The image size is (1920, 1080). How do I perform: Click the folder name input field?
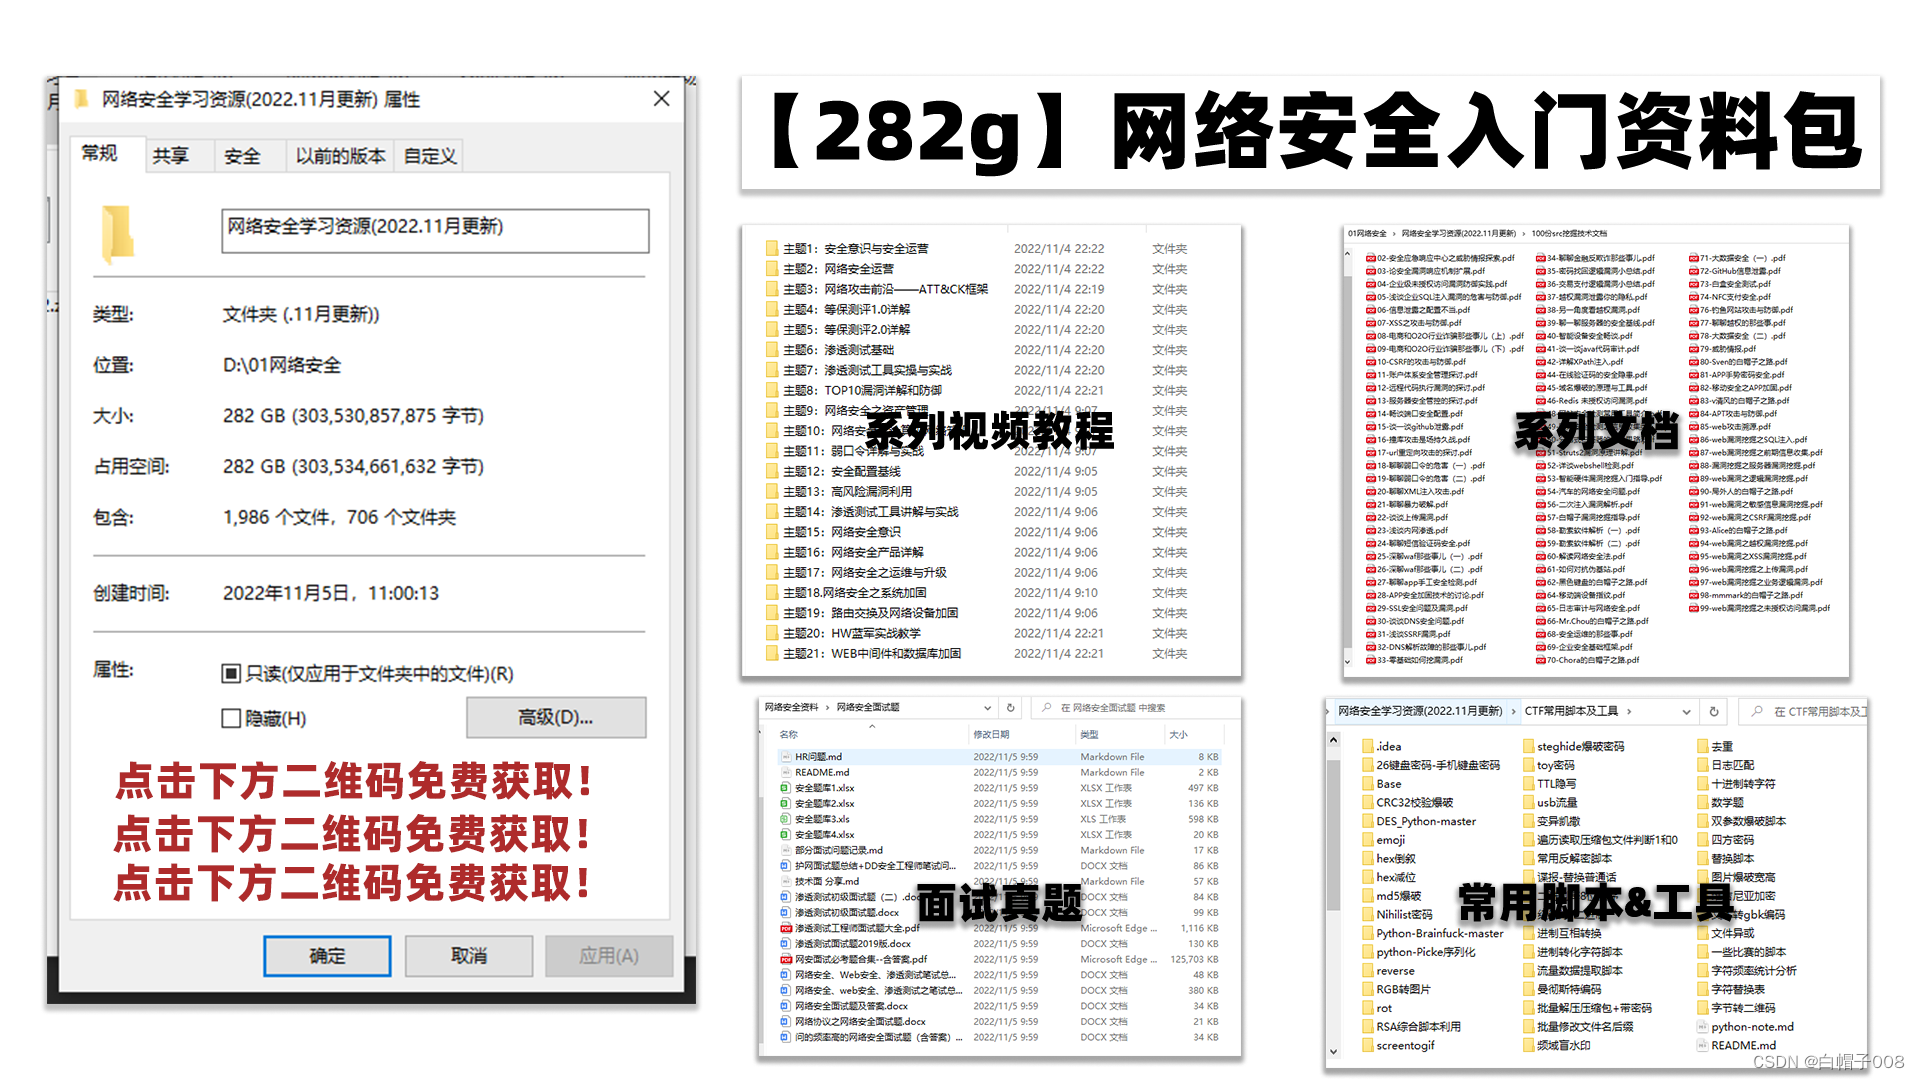click(x=435, y=230)
